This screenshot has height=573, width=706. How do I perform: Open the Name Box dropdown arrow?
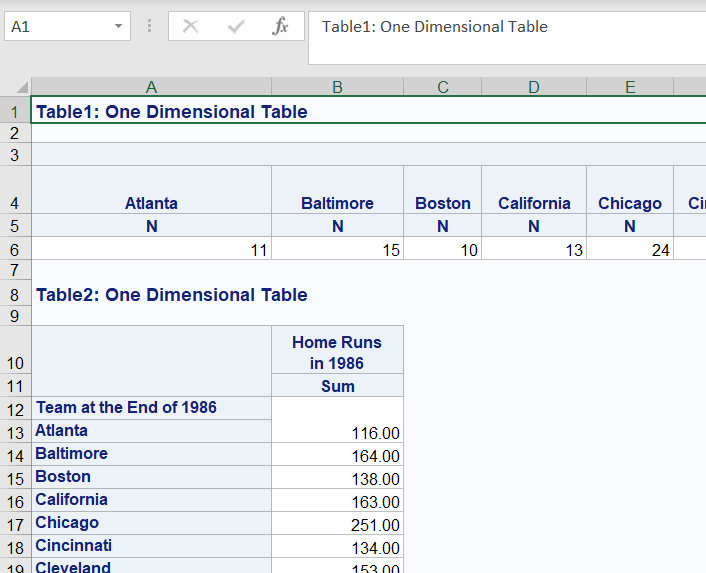click(119, 27)
